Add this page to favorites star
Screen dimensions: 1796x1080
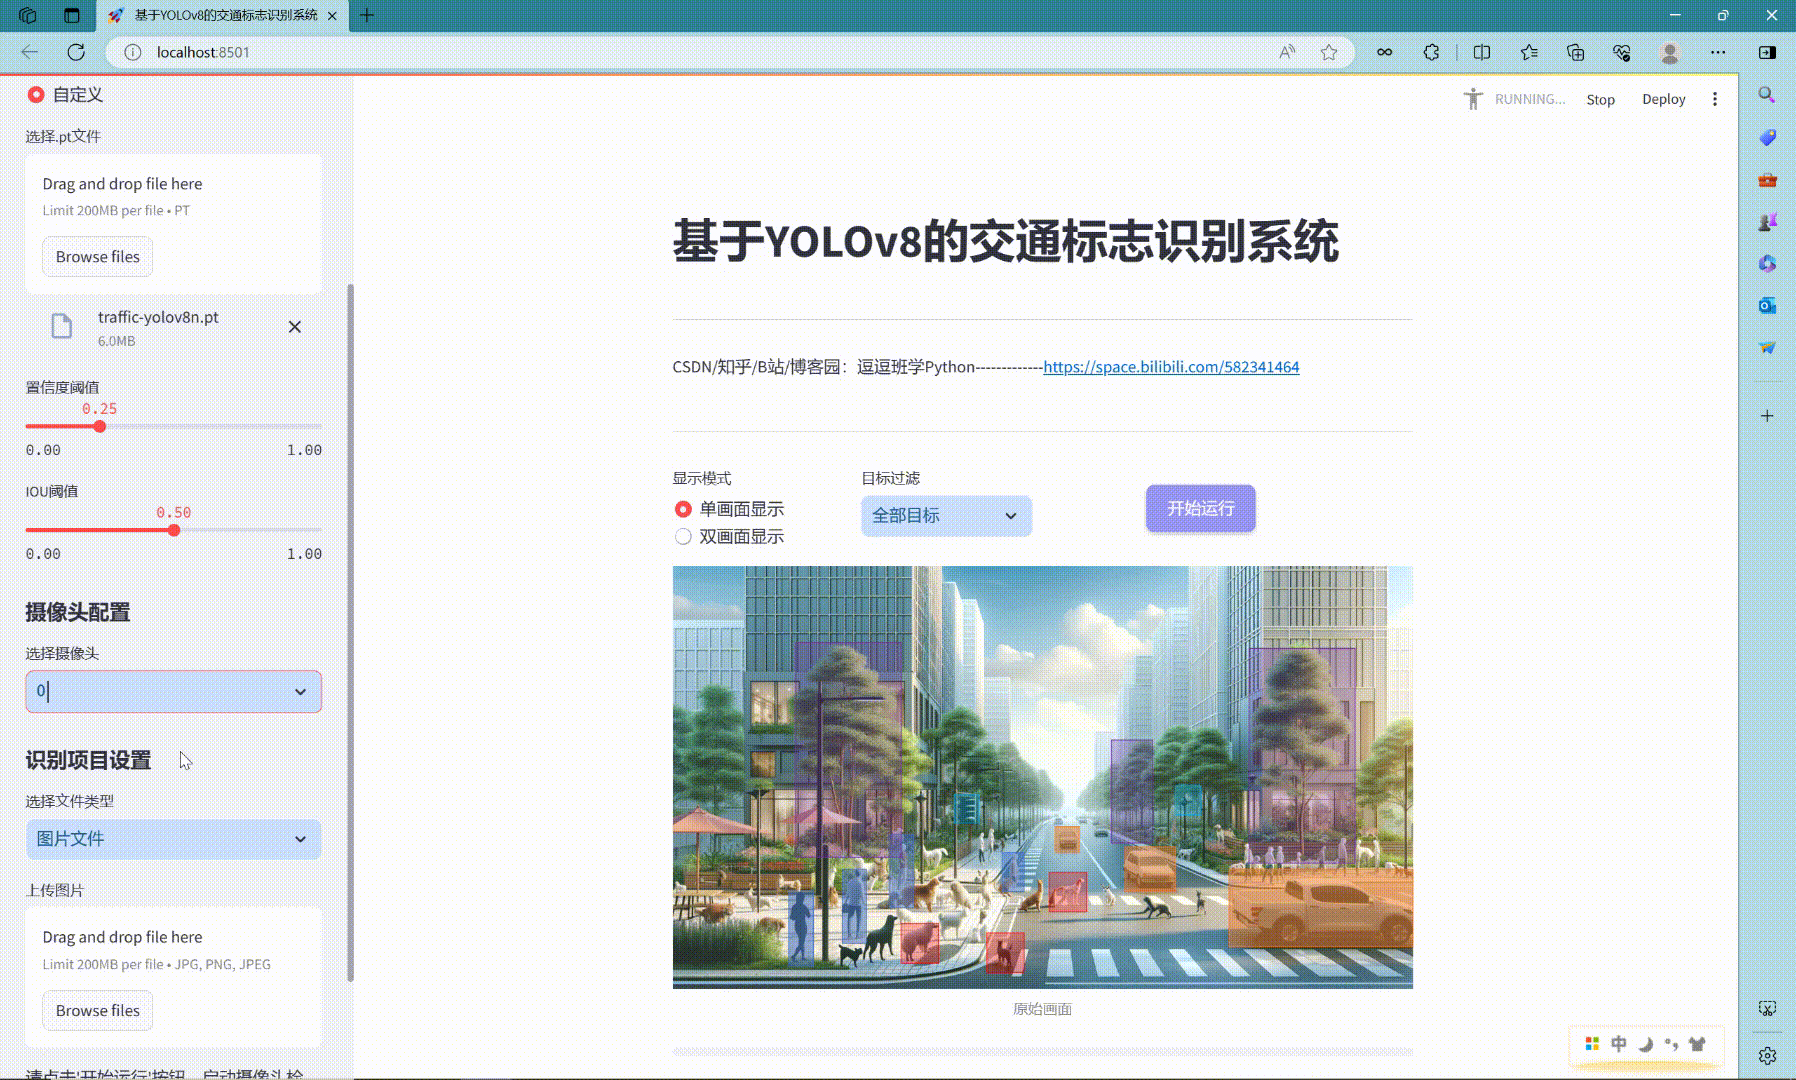coord(1328,52)
